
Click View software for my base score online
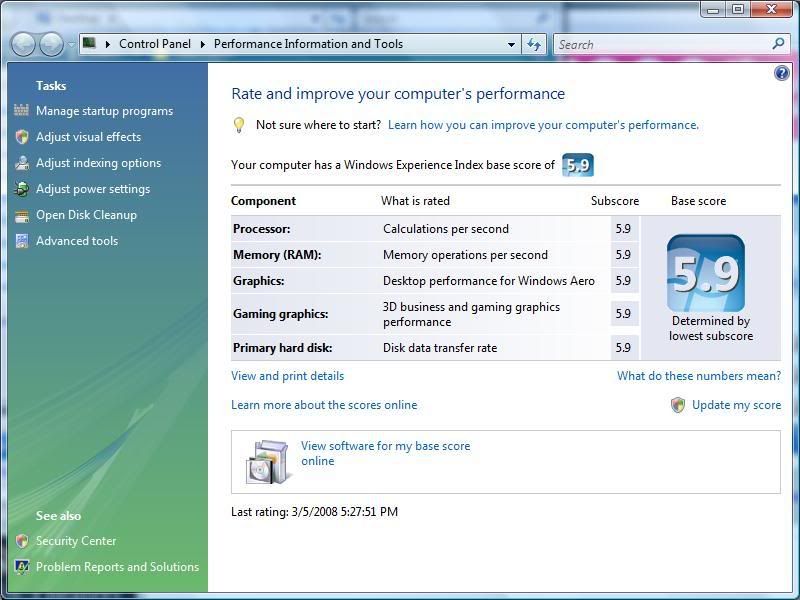point(385,453)
